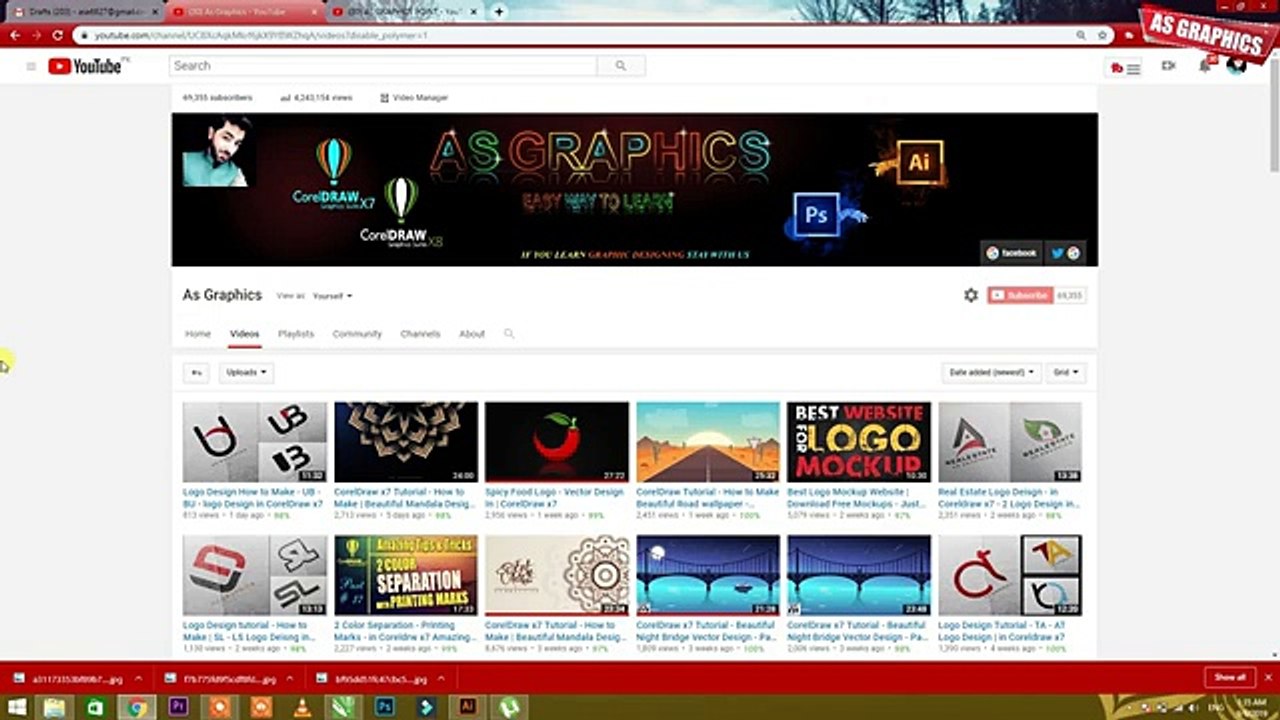Viewport: 1280px width, 720px height.
Task: Switch to the Playlists tab
Action: [296, 334]
